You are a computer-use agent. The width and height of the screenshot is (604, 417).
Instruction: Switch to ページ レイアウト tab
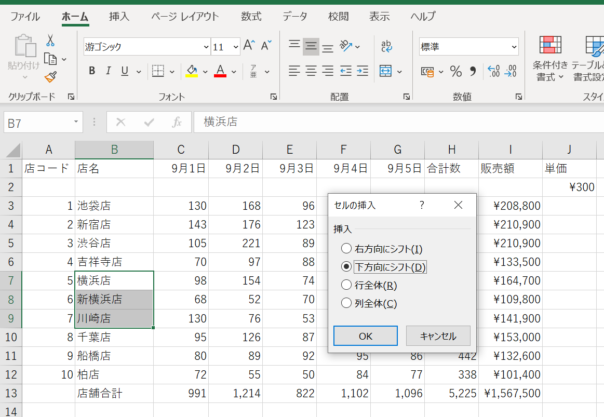tap(185, 17)
